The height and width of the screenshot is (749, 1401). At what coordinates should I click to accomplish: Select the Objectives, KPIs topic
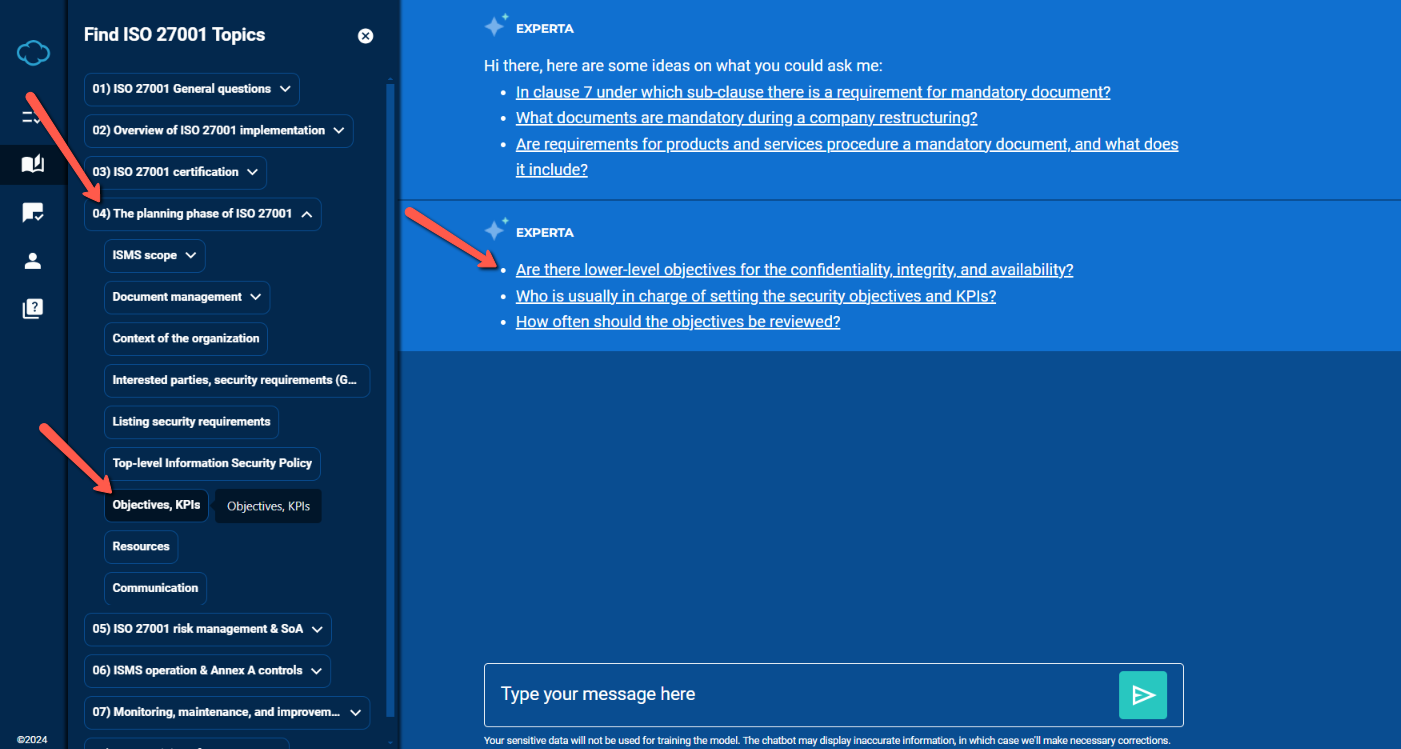click(x=155, y=505)
